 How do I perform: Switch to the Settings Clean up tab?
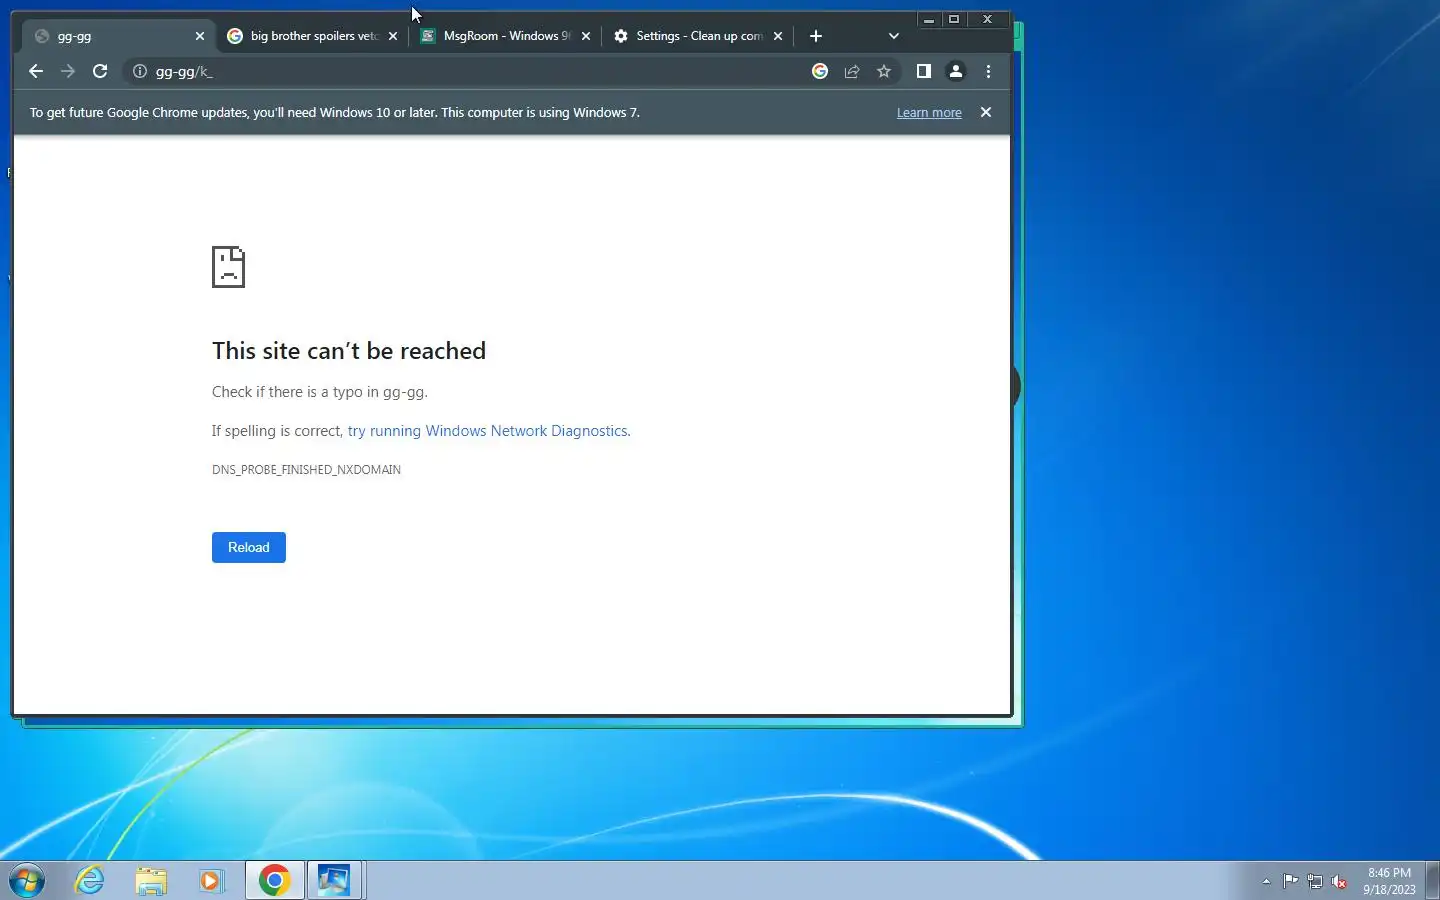click(697, 36)
